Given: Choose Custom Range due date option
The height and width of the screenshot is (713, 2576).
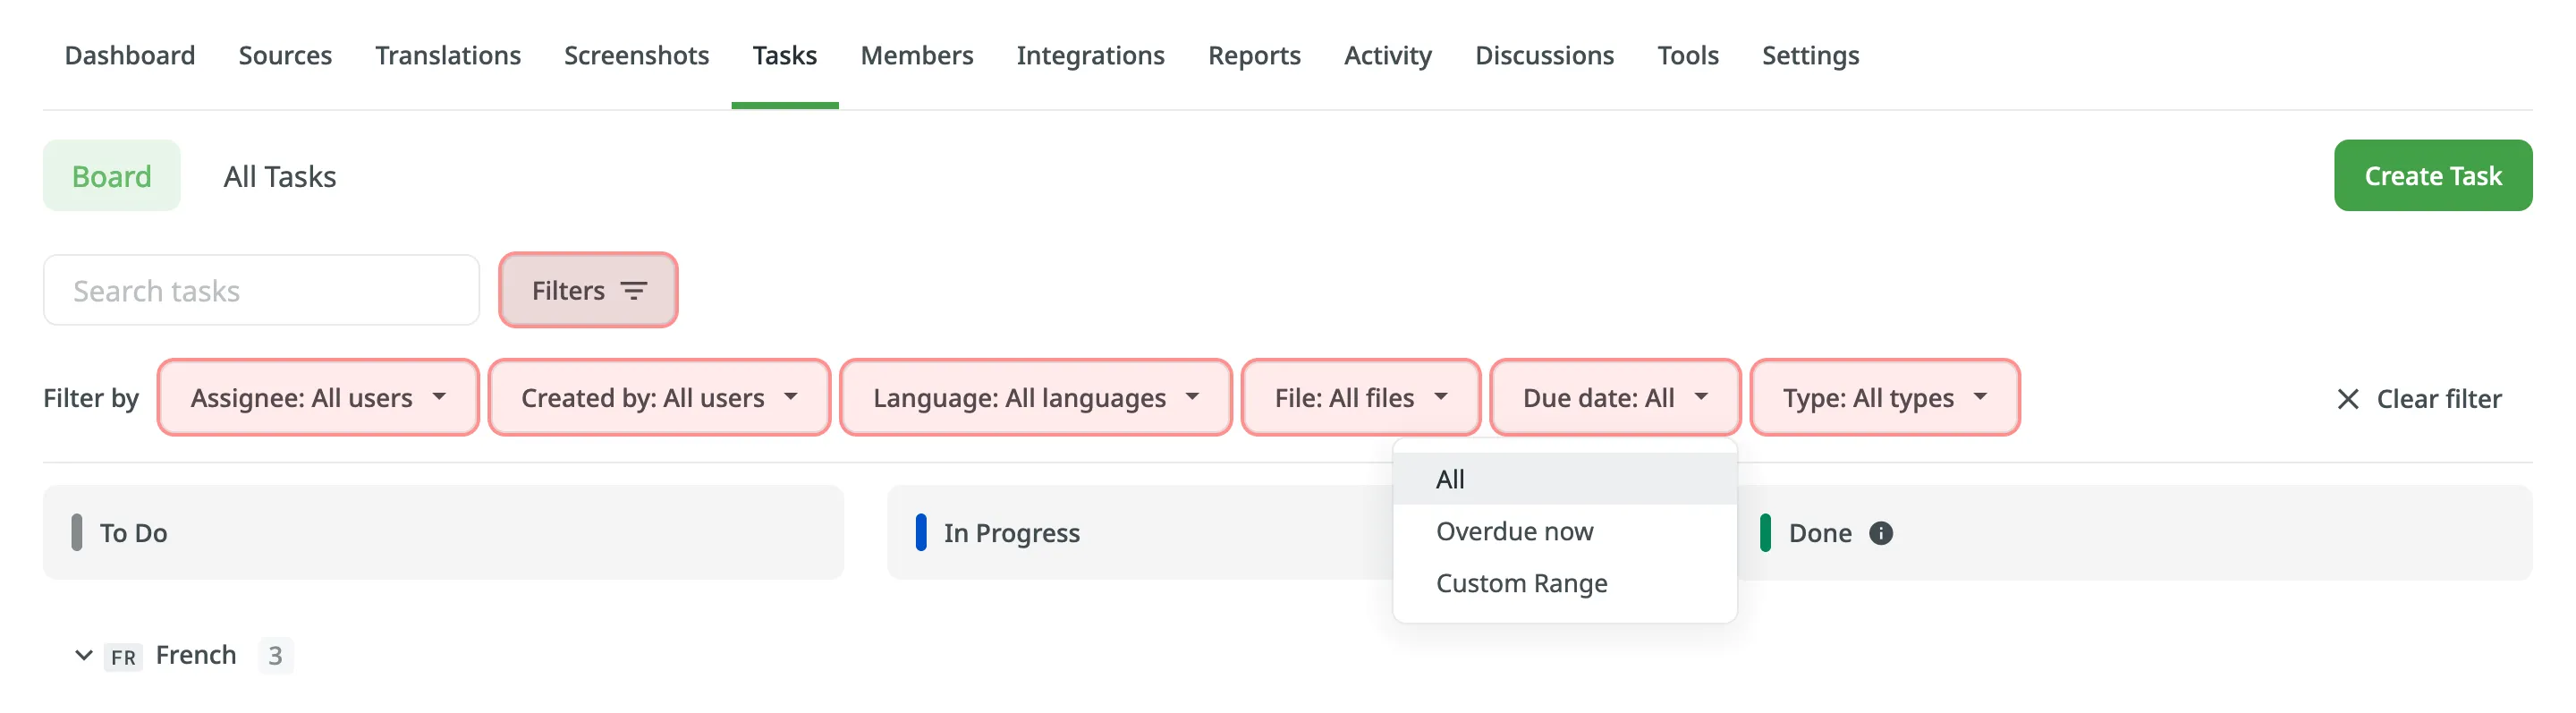Looking at the screenshot, I should click(x=1564, y=583).
